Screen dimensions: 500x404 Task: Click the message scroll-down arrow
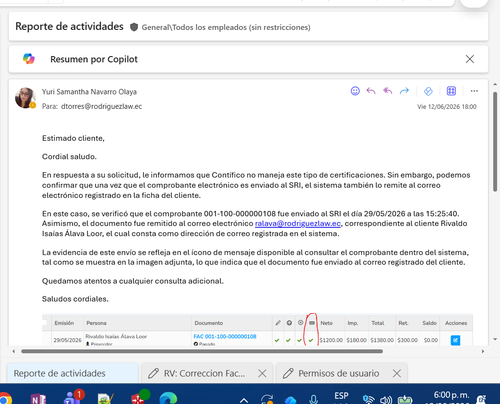pos(495,339)
